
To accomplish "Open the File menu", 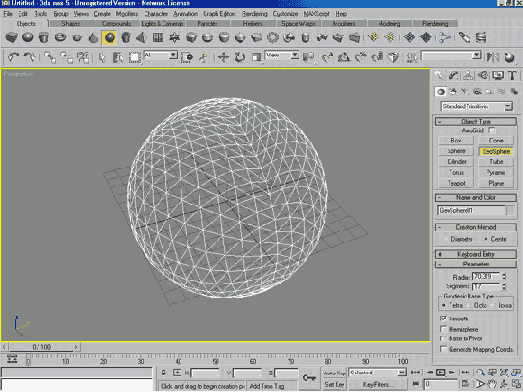I will click(8, 14).
